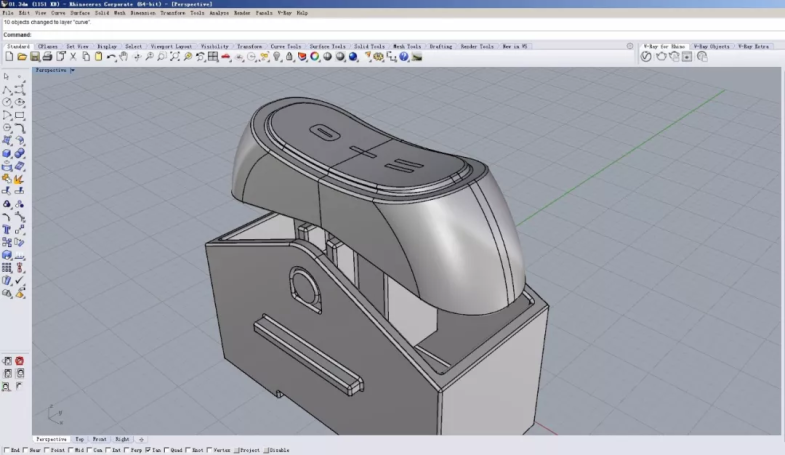Viewport: 785px width, 455px height.
Task: Toggle the Quad osnap checkbox
Action: point(167,451)
